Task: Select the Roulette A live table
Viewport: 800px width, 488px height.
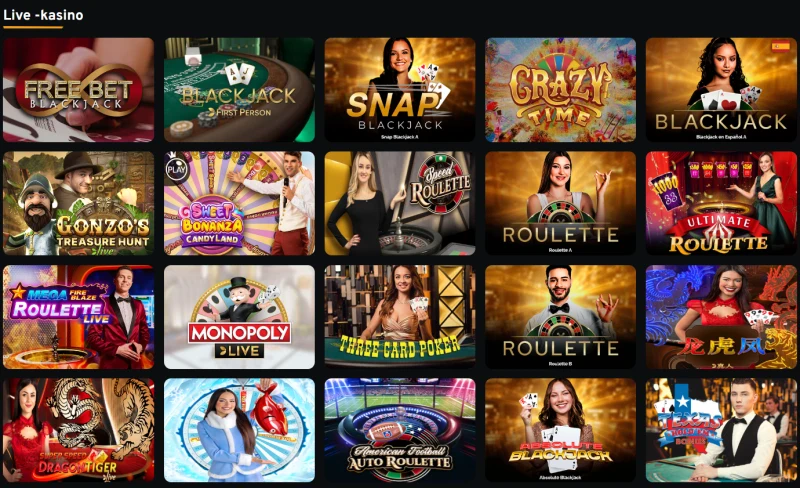Action: (x=561, y=203)
